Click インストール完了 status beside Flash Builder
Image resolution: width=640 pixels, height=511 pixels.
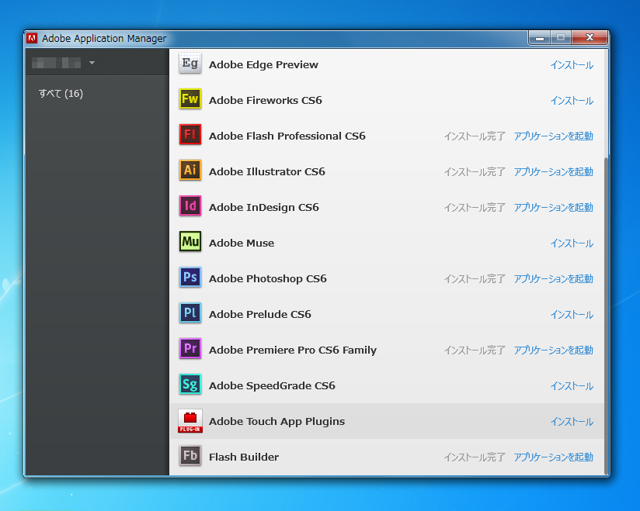[475, 457]
